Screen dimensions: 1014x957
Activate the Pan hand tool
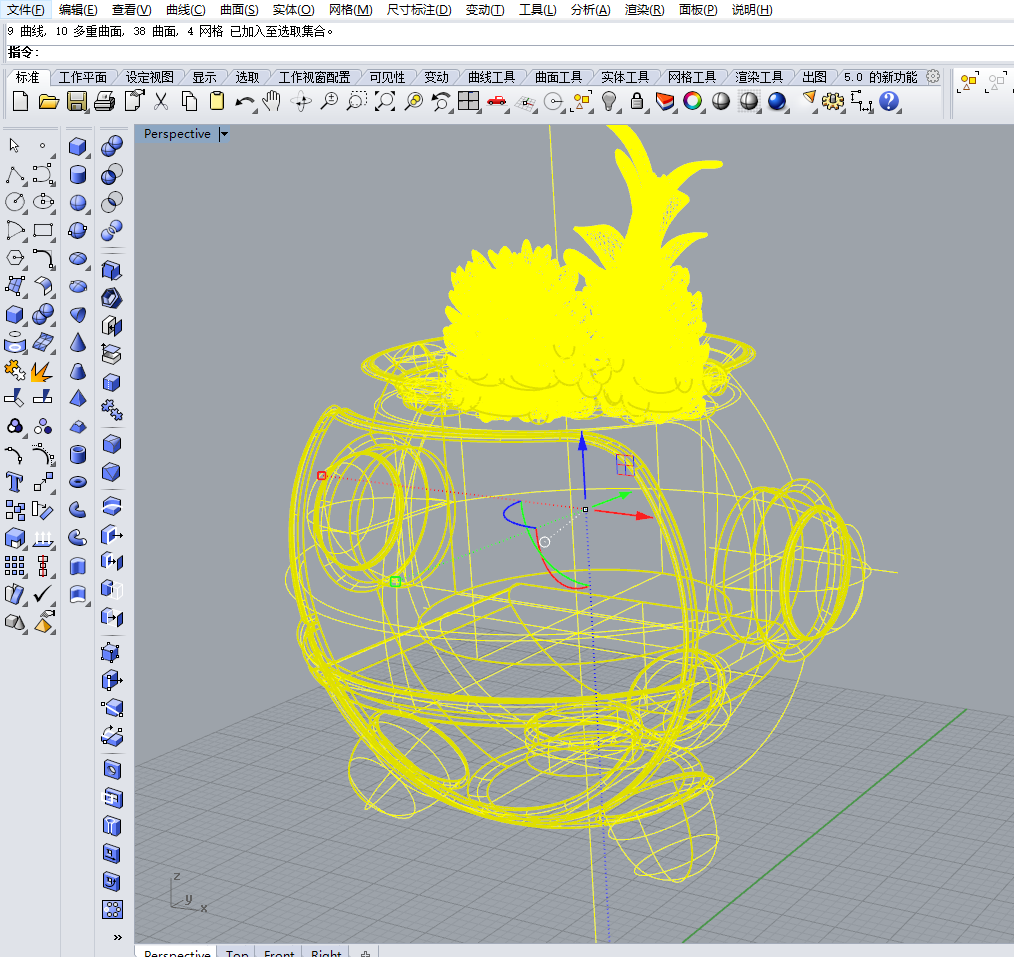(x=272, y=101)
